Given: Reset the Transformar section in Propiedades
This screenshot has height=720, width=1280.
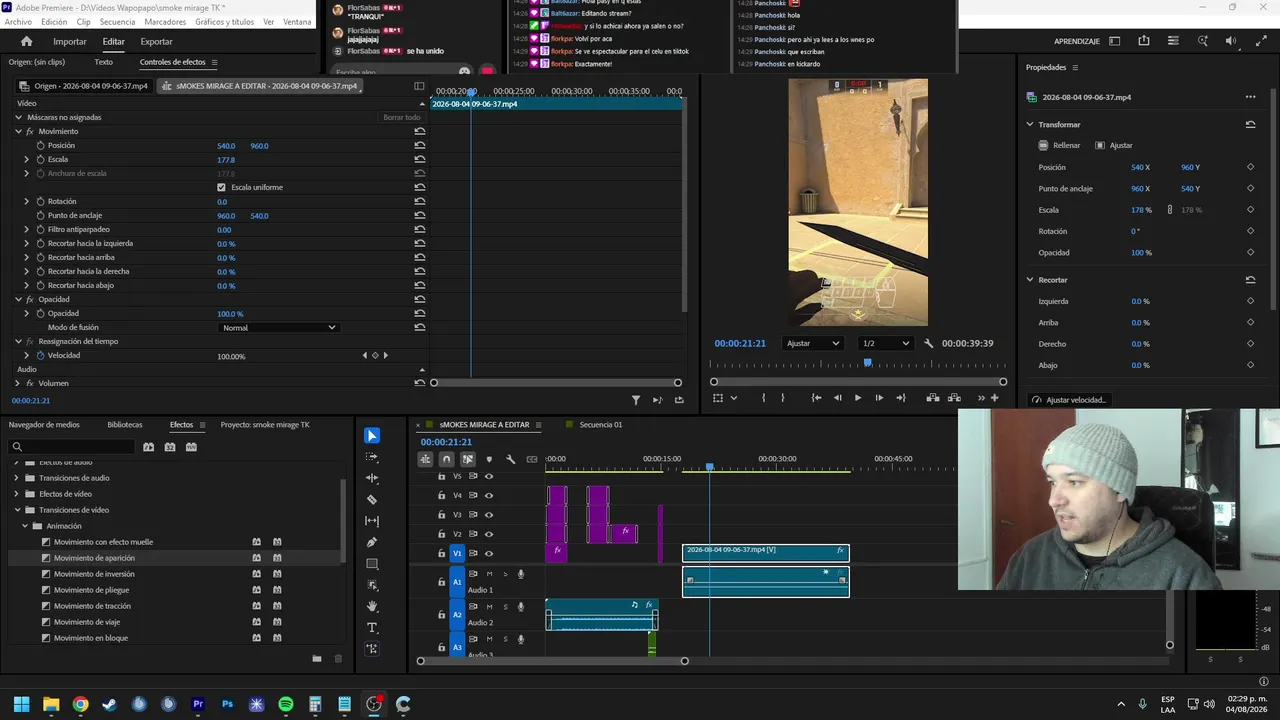Looking at the screenshot, I should click(1250, 124).
